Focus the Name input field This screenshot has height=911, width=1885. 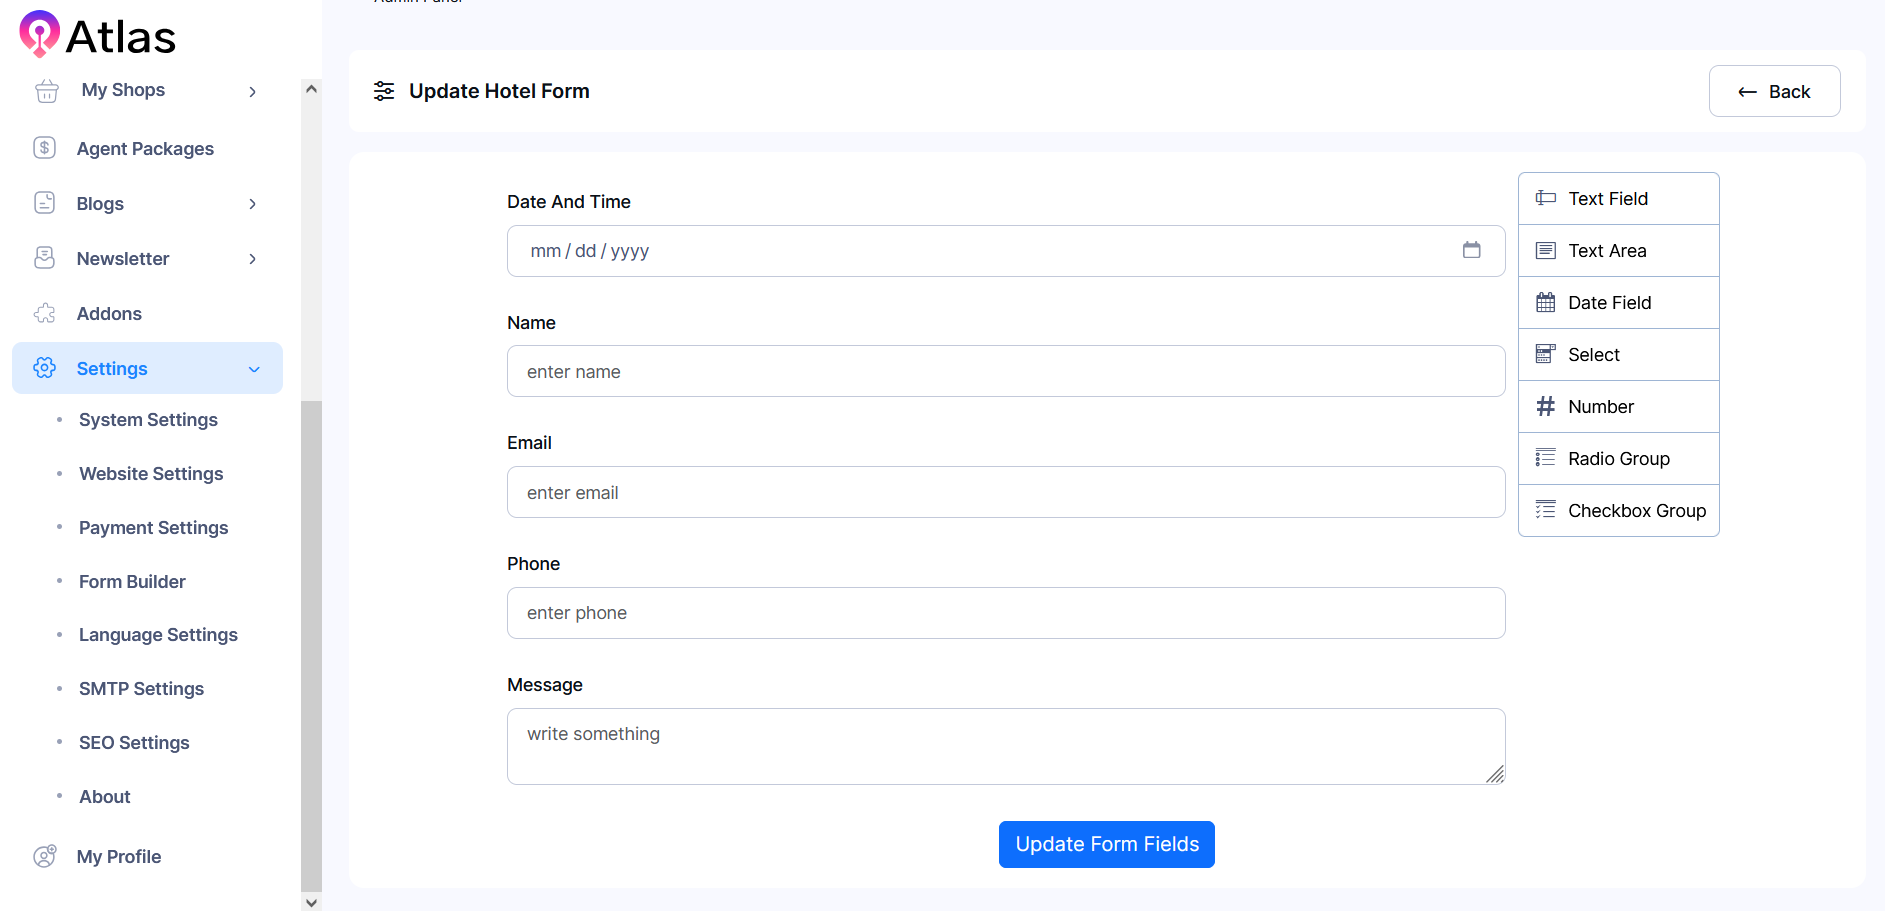click(1006, 371)
